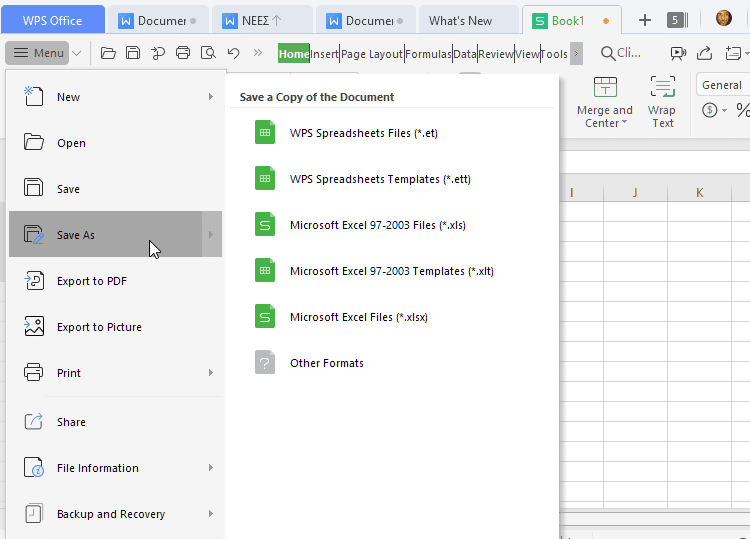Switch to the ΝΕΕΣ document tab
Viewport: 750px width, 539px height.
coord(261,21)
